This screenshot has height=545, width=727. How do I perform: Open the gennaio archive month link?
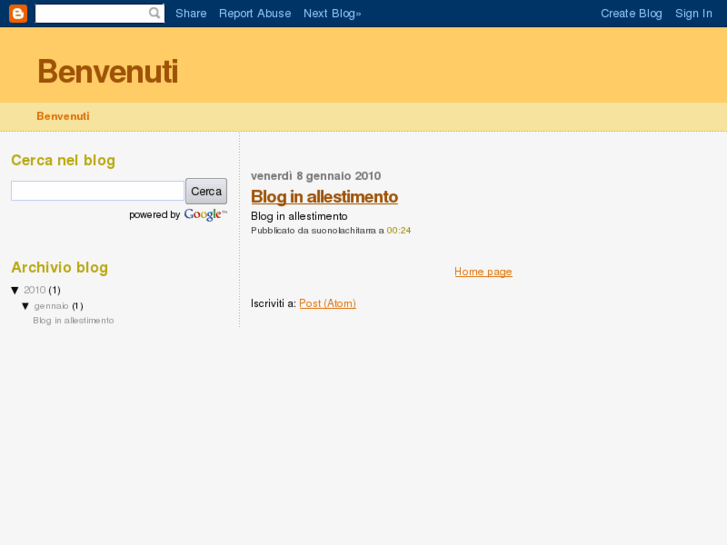pos(51,306)
